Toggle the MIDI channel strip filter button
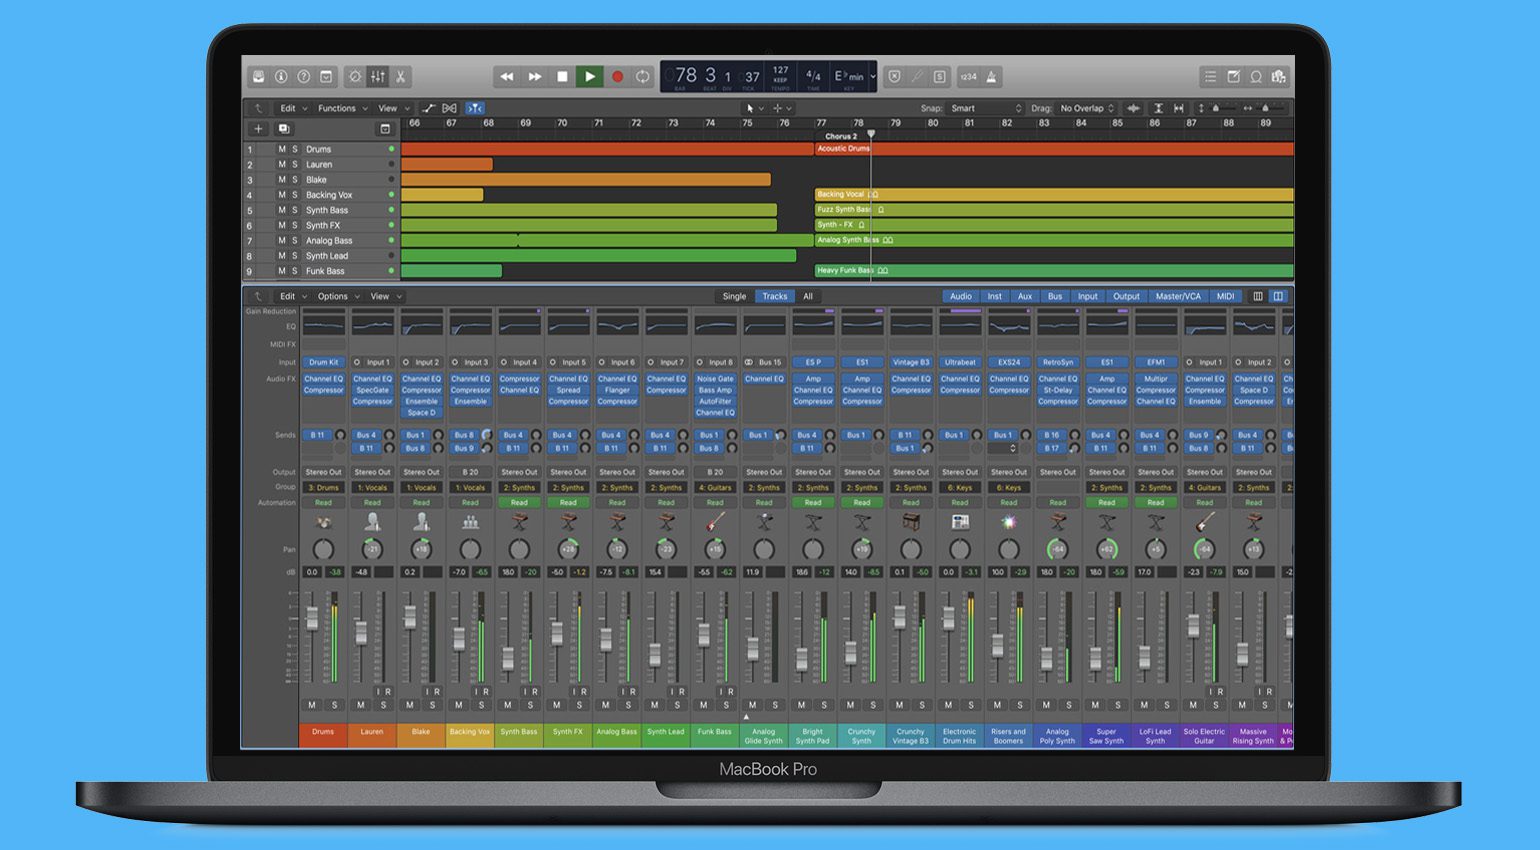The width and height of the screenshot is (1540, 850). coord(1225,296)
